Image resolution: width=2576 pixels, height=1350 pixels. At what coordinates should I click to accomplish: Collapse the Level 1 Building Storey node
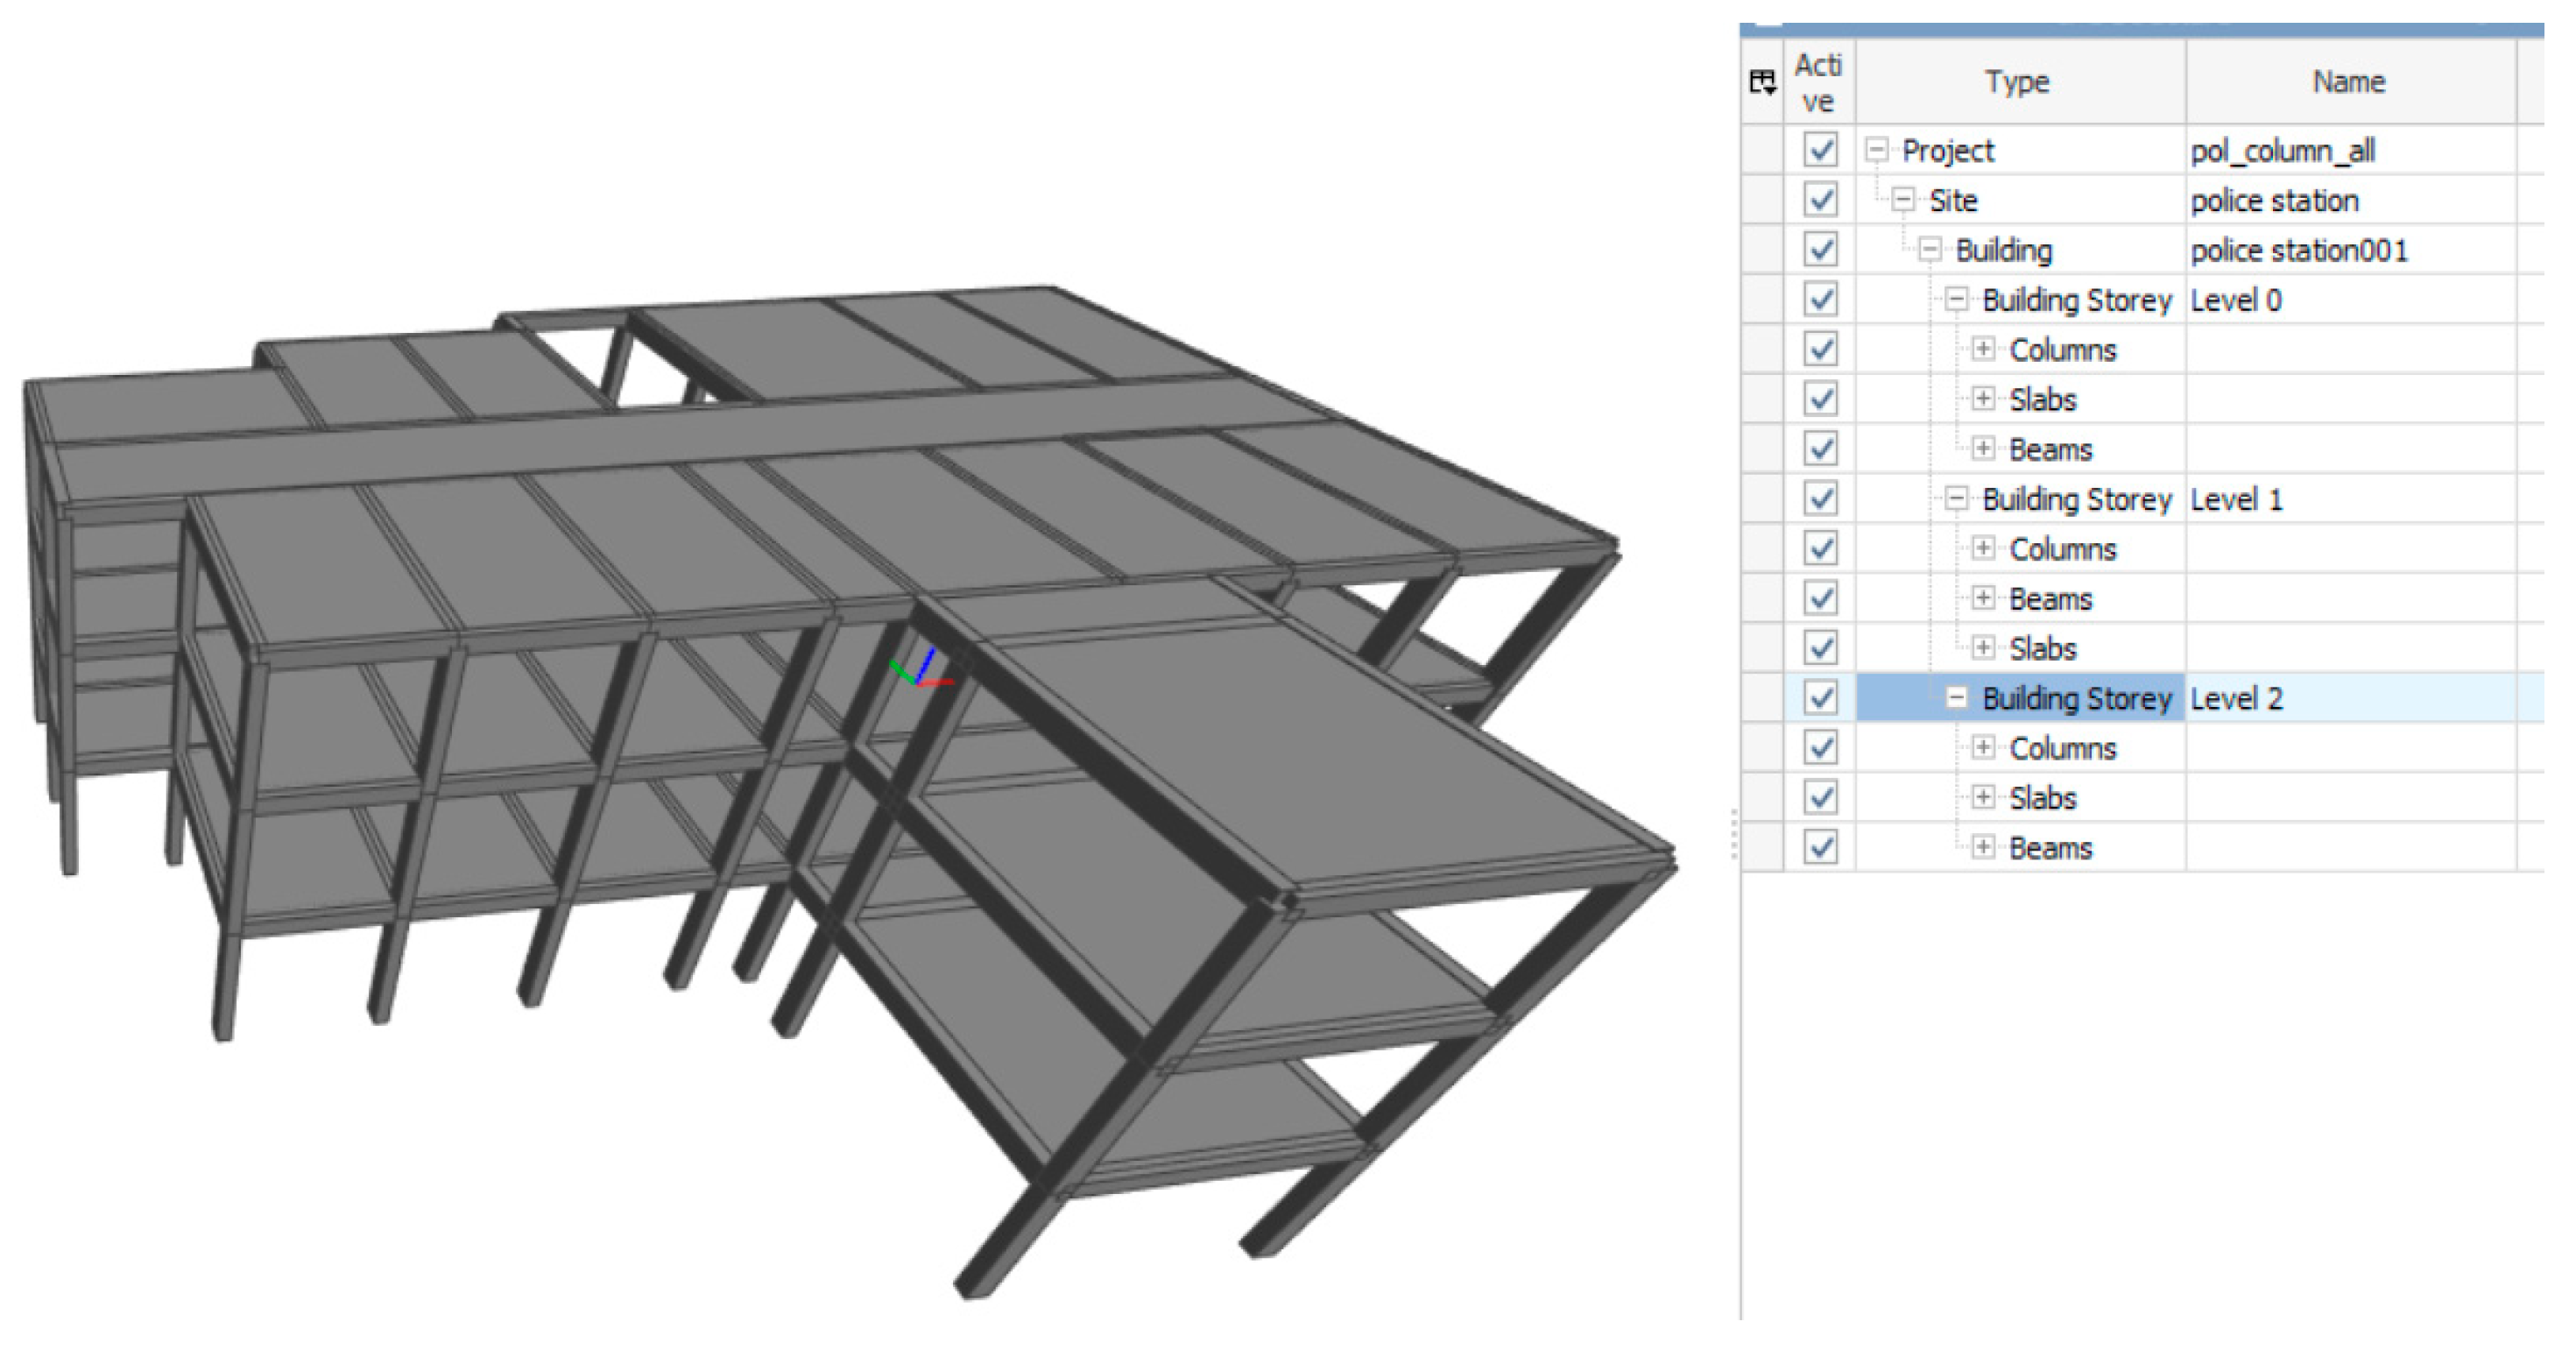tap(1956, 498)
